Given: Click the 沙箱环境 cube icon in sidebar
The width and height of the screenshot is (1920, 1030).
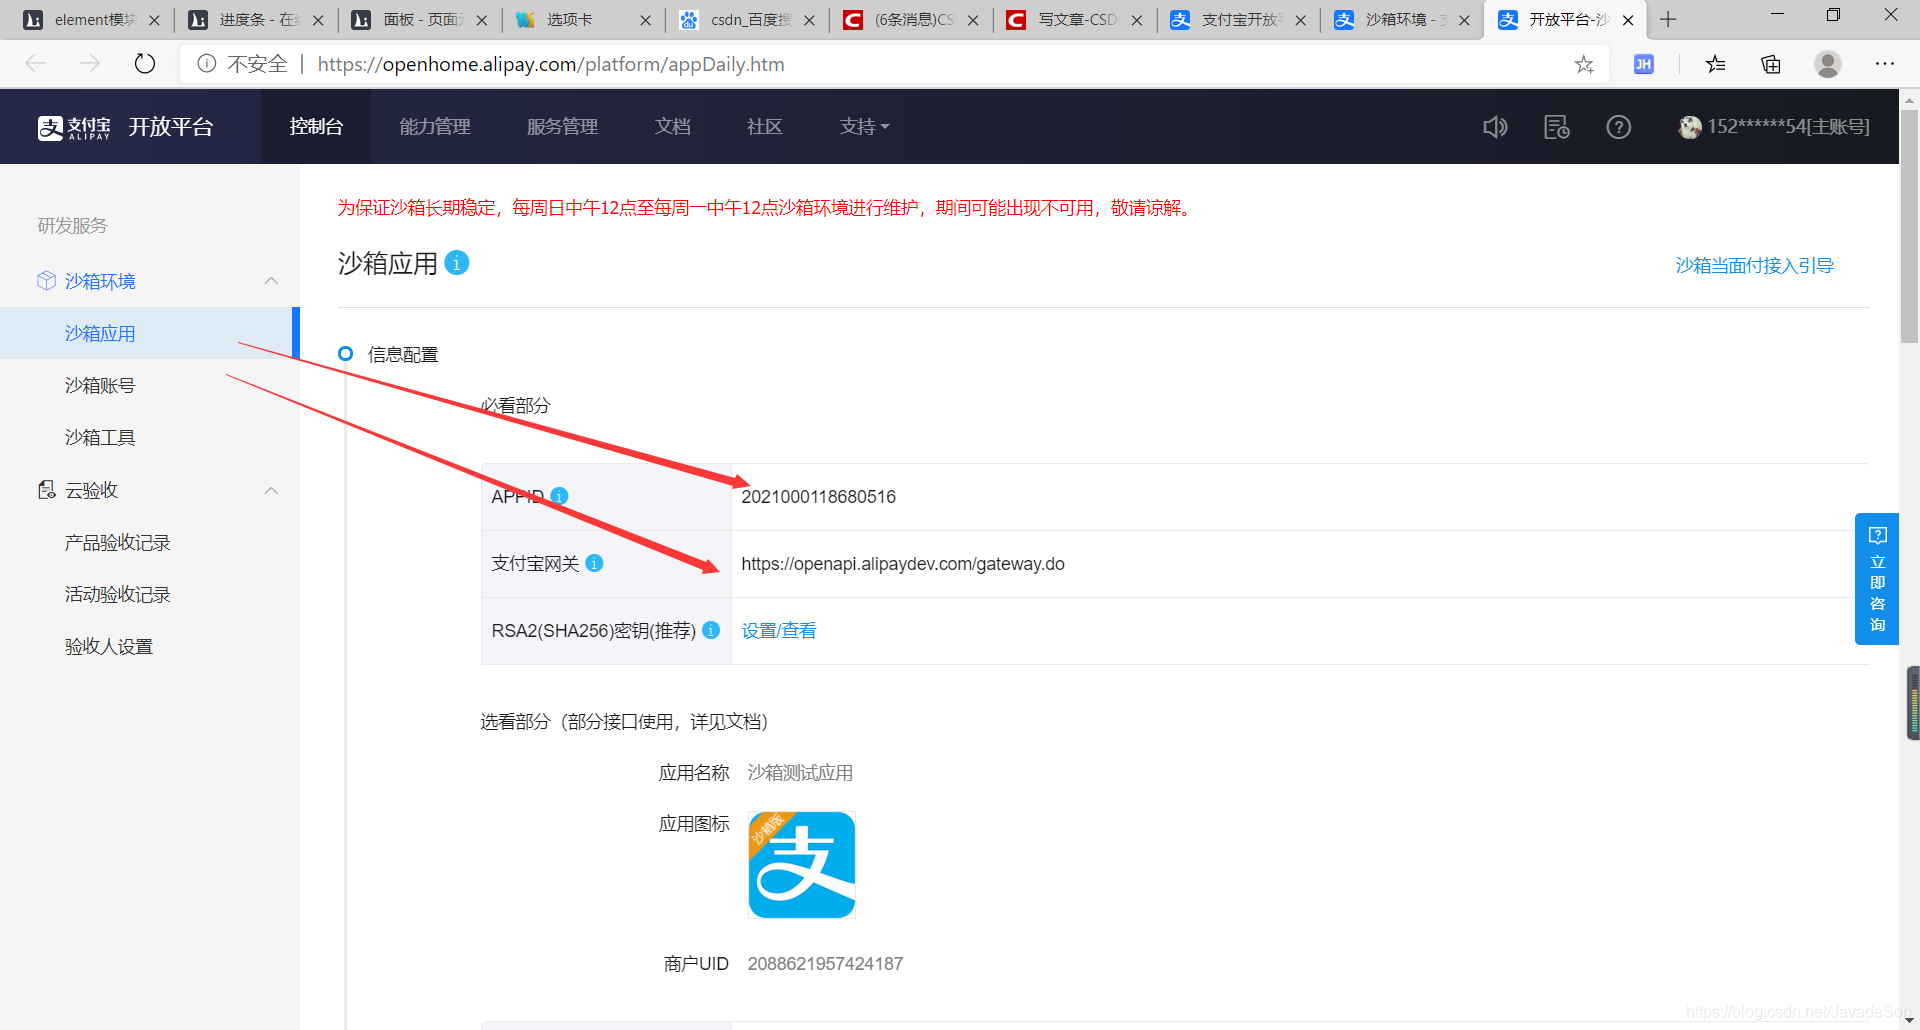Looking at the screenshot, I should pos(46,281).
